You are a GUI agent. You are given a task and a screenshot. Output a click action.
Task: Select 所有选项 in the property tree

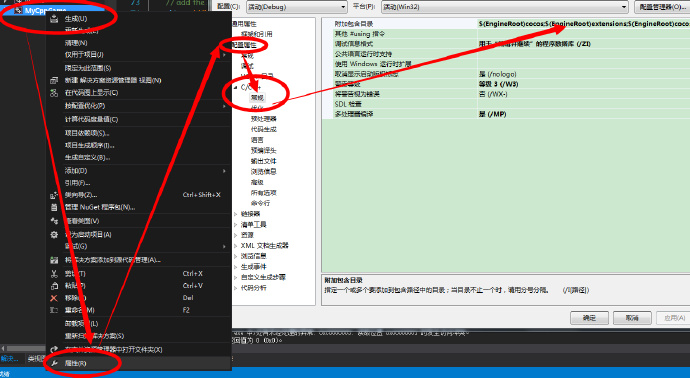coord(264,193)
